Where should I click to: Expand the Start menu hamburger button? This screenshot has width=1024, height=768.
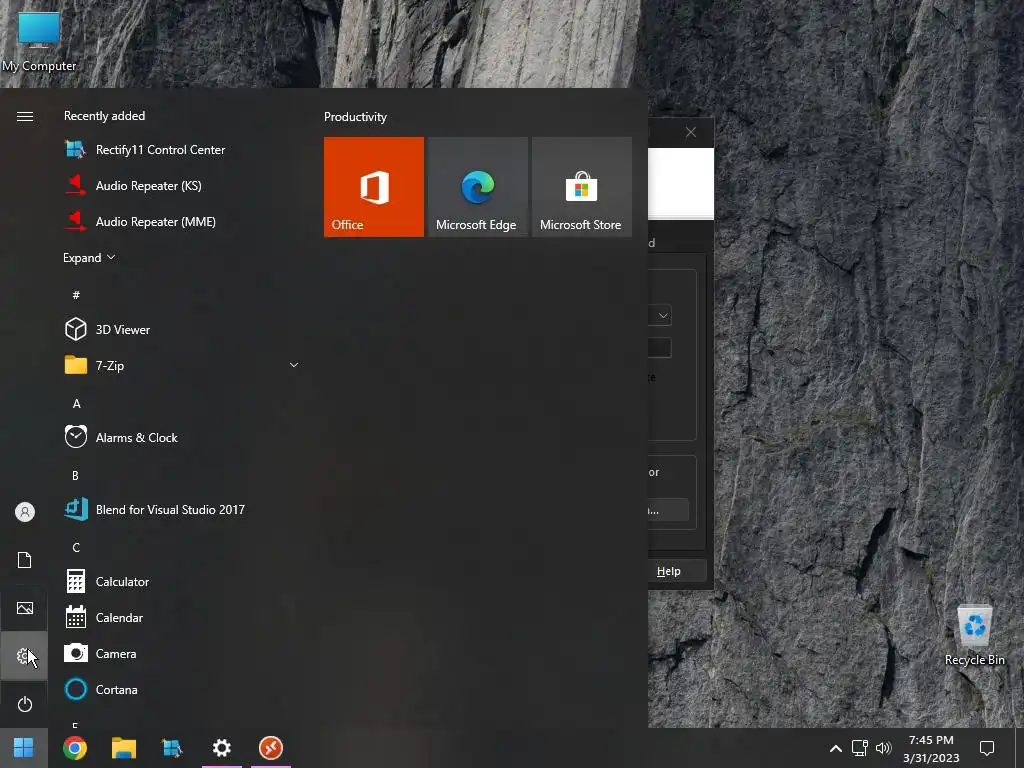pyautogui.click(x=25, y=116)
